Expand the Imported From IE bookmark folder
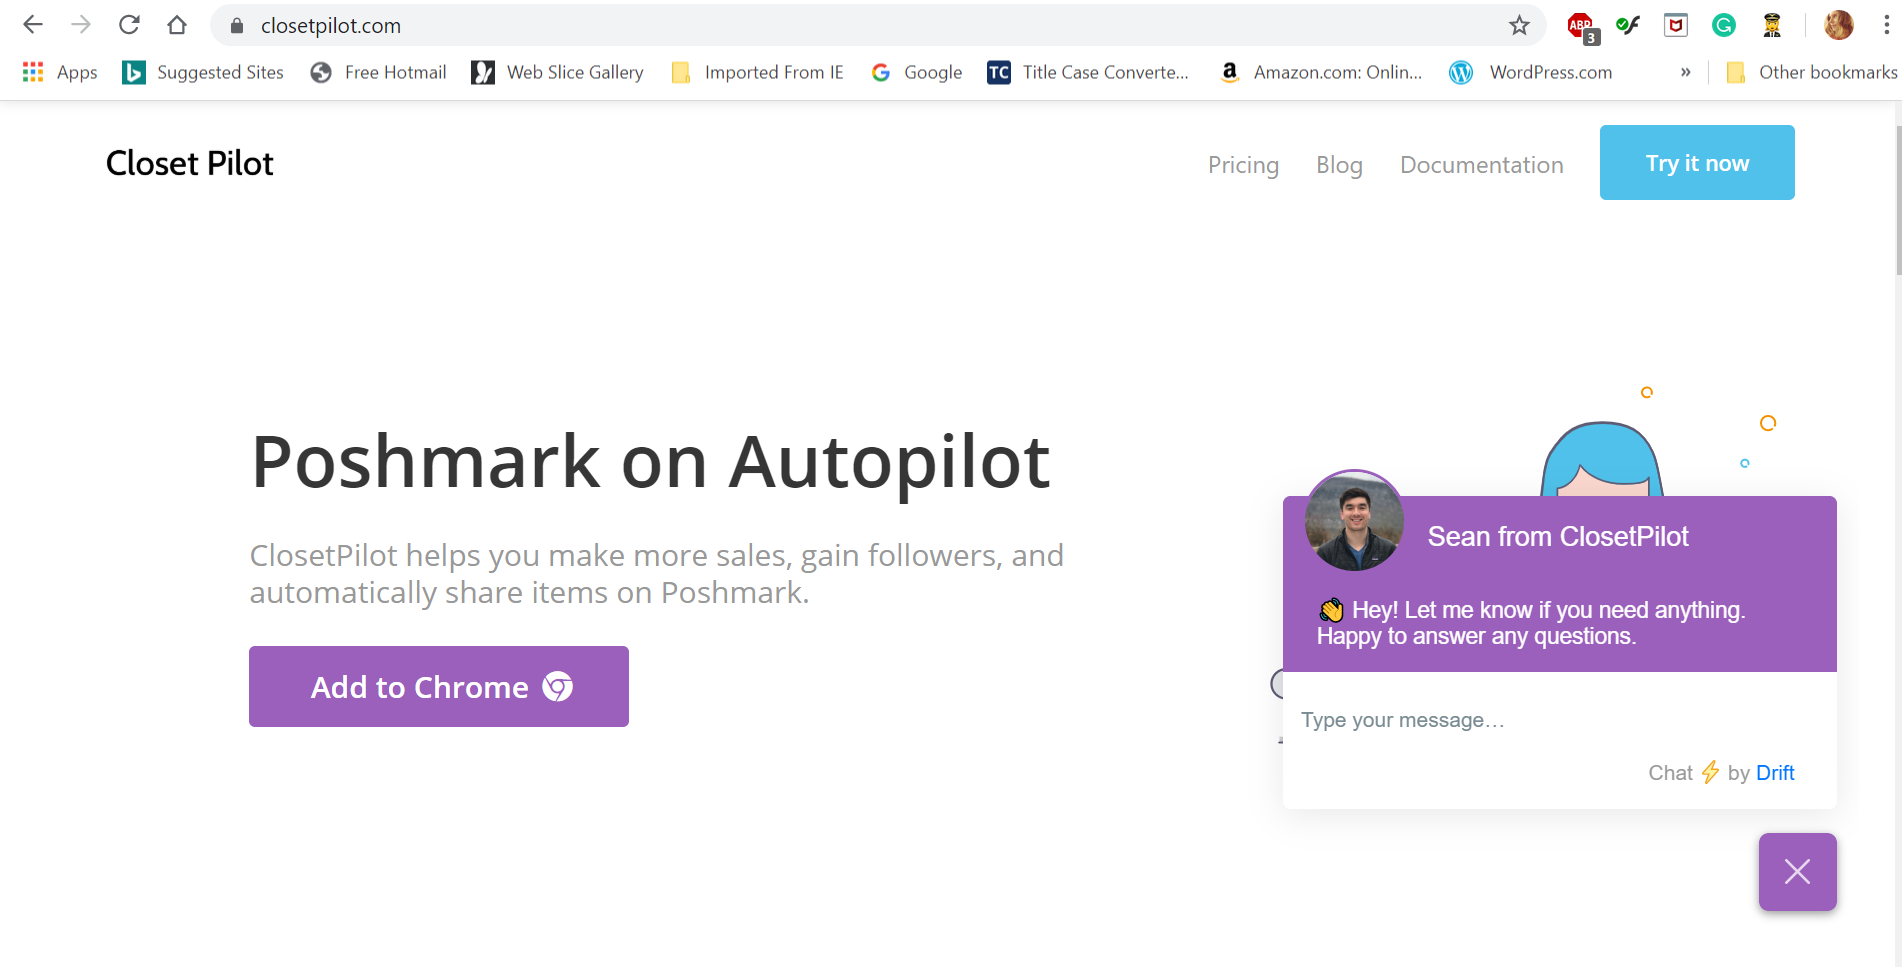Viewport: 1902px width, 967px height. (x=757, y=72)
